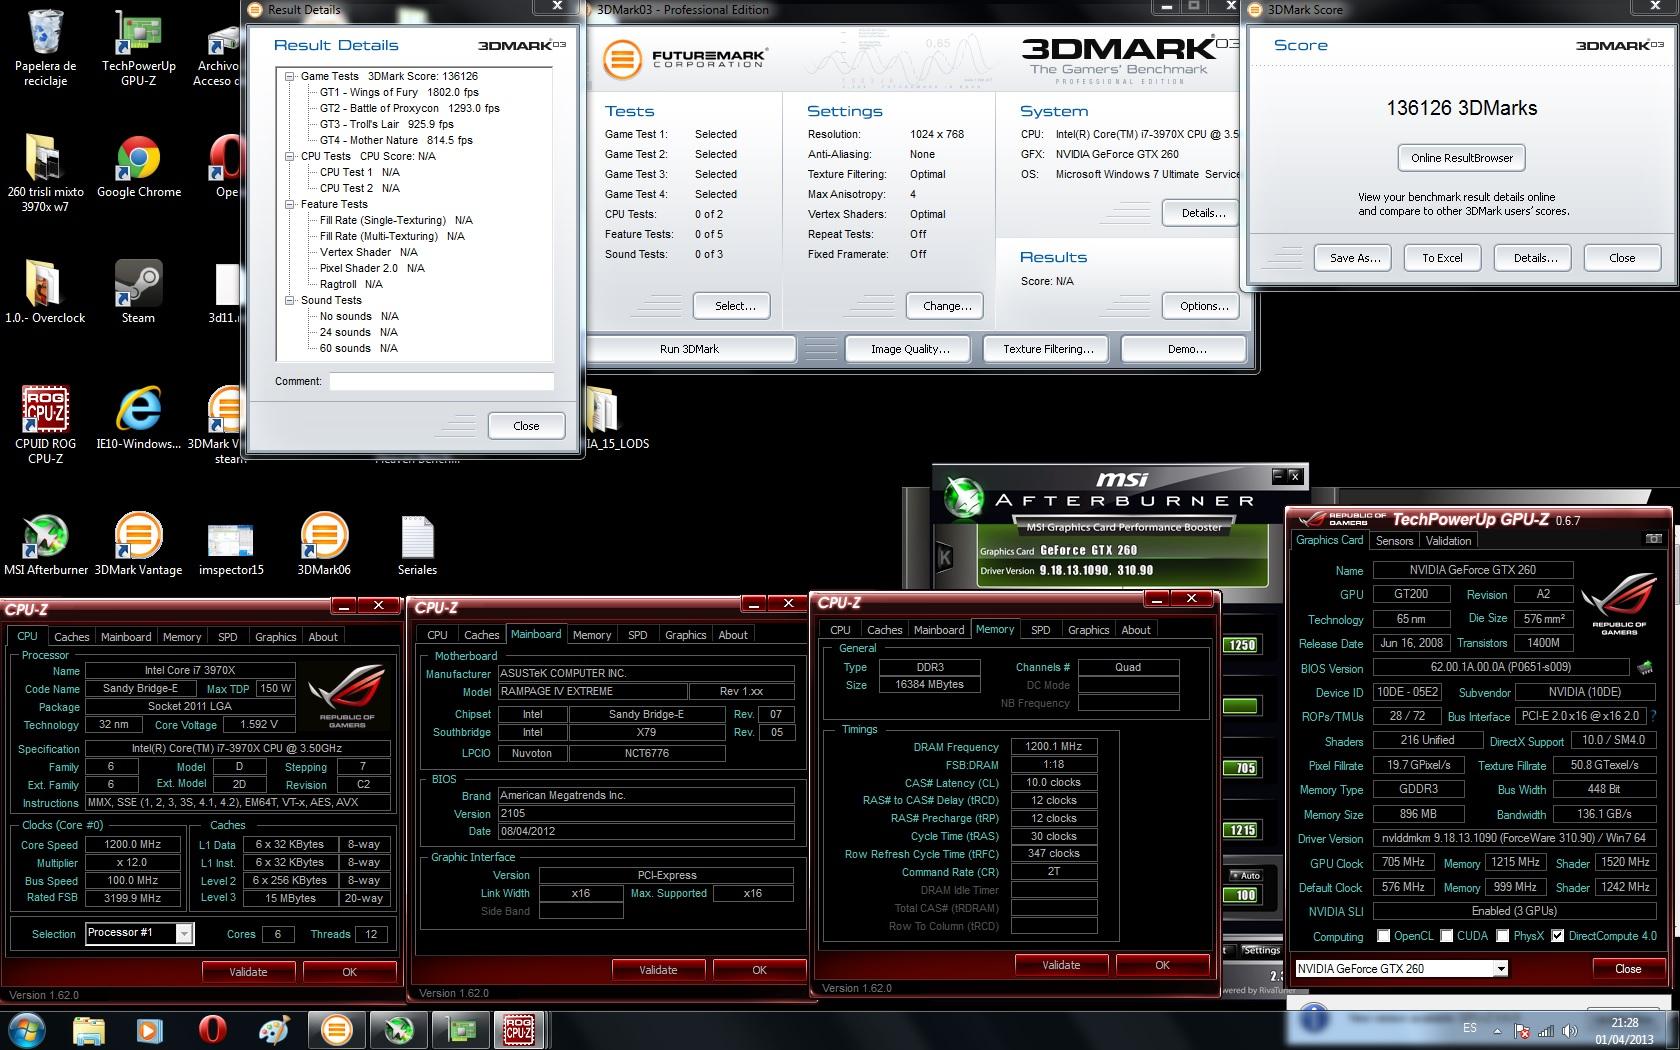The image size is (1680, 1050).
Task: Click the Texture Filtering... button
Action: click(x=1048, y=349)
